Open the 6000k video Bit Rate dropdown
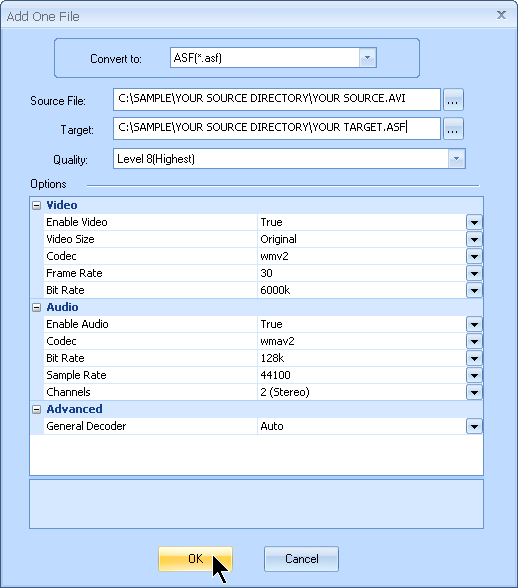This screenshot has height=588, width=518. click(474, 290)
